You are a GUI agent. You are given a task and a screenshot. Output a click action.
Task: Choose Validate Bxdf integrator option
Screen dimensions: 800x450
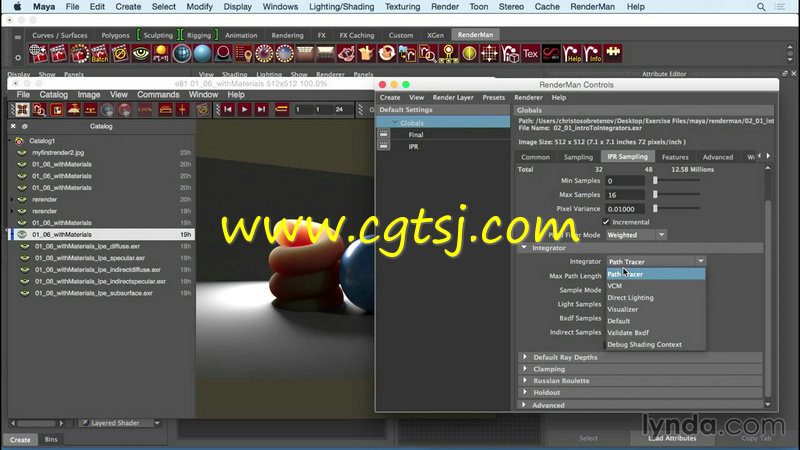pos(656,333)
